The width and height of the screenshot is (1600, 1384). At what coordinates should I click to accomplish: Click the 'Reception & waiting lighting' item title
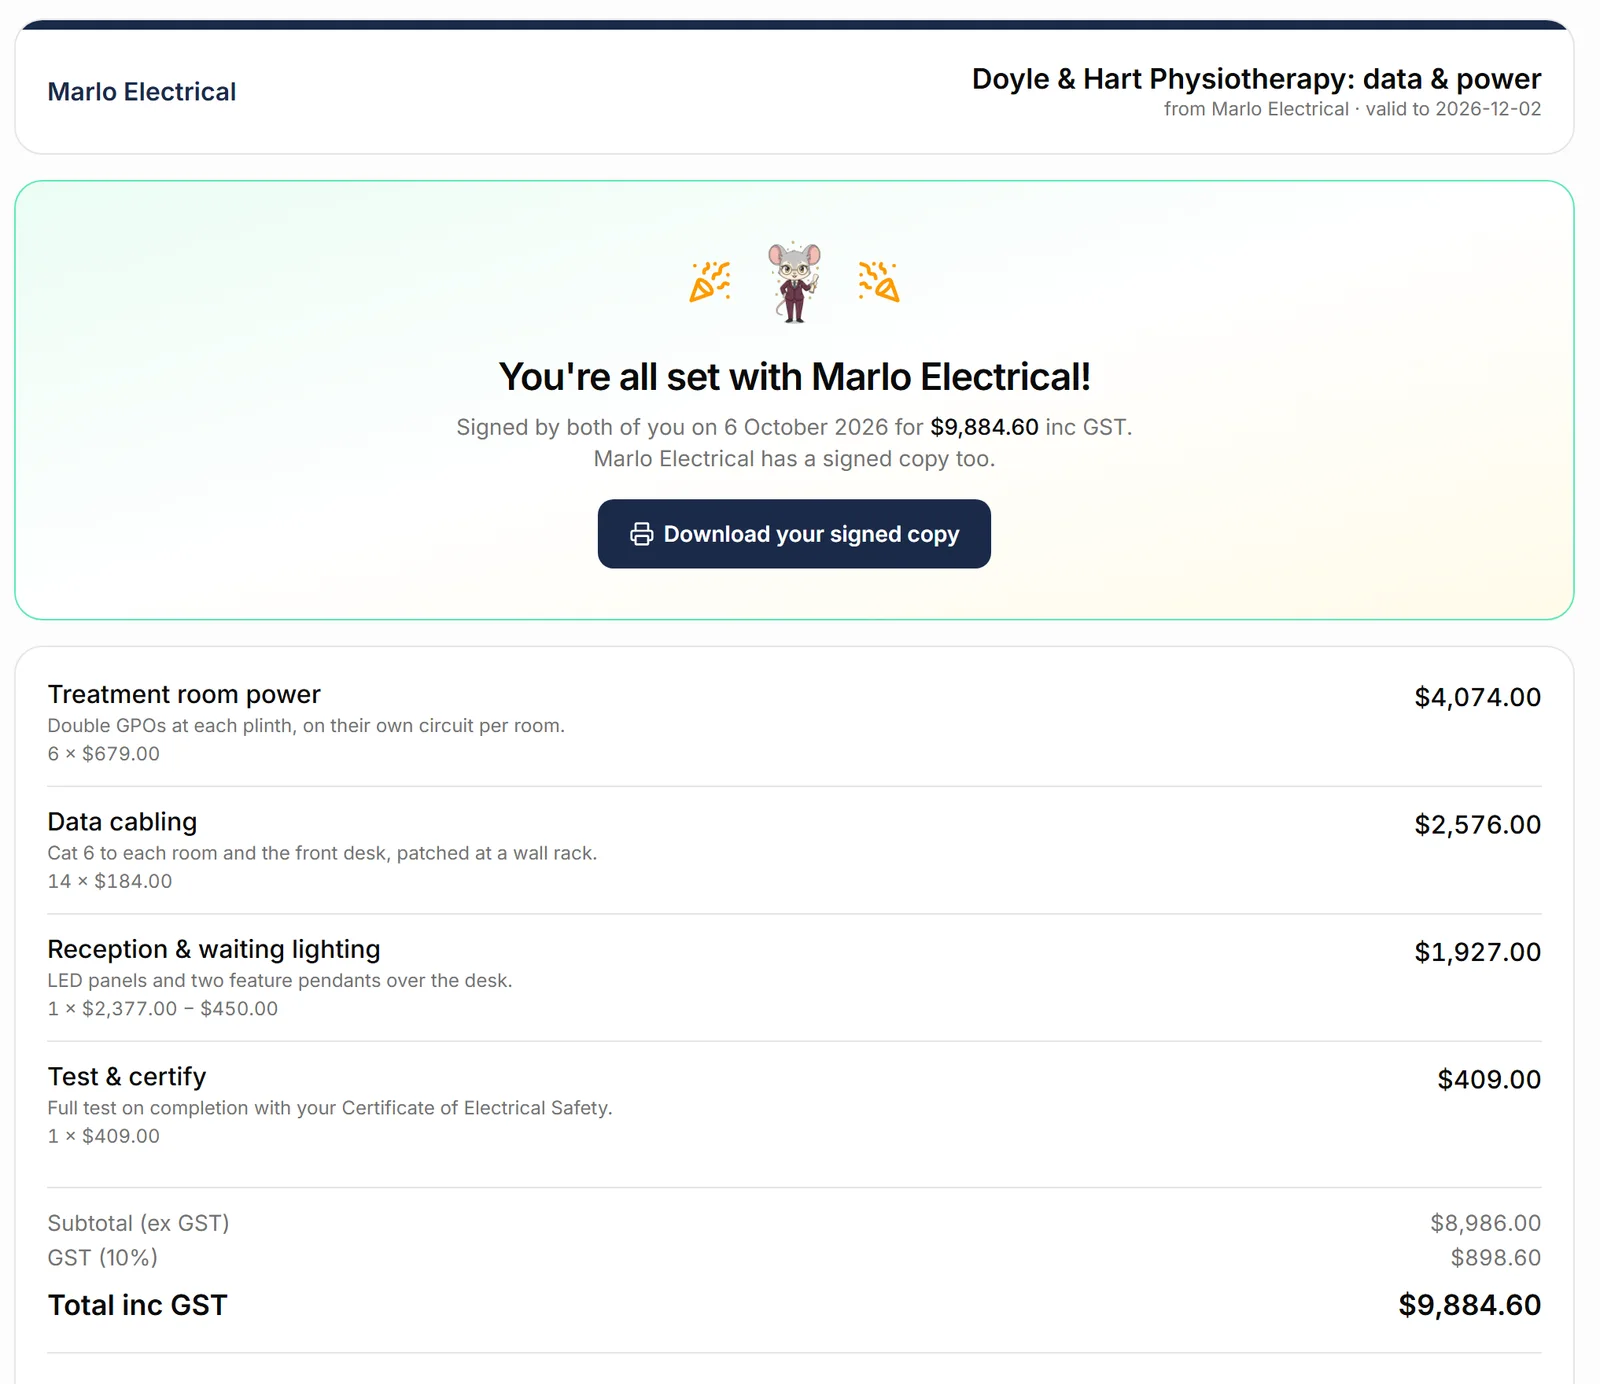point(214,949)
